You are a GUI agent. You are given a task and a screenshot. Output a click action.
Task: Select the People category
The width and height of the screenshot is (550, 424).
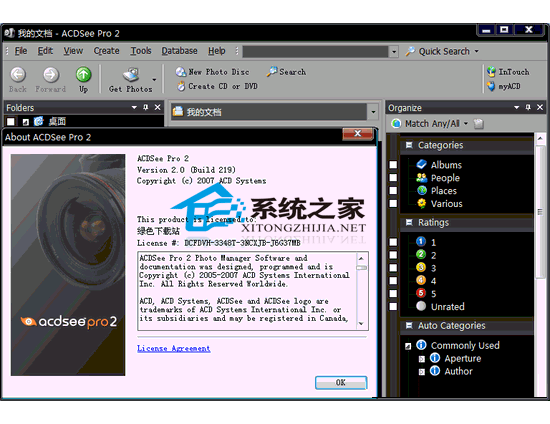[x=438, y=178]
